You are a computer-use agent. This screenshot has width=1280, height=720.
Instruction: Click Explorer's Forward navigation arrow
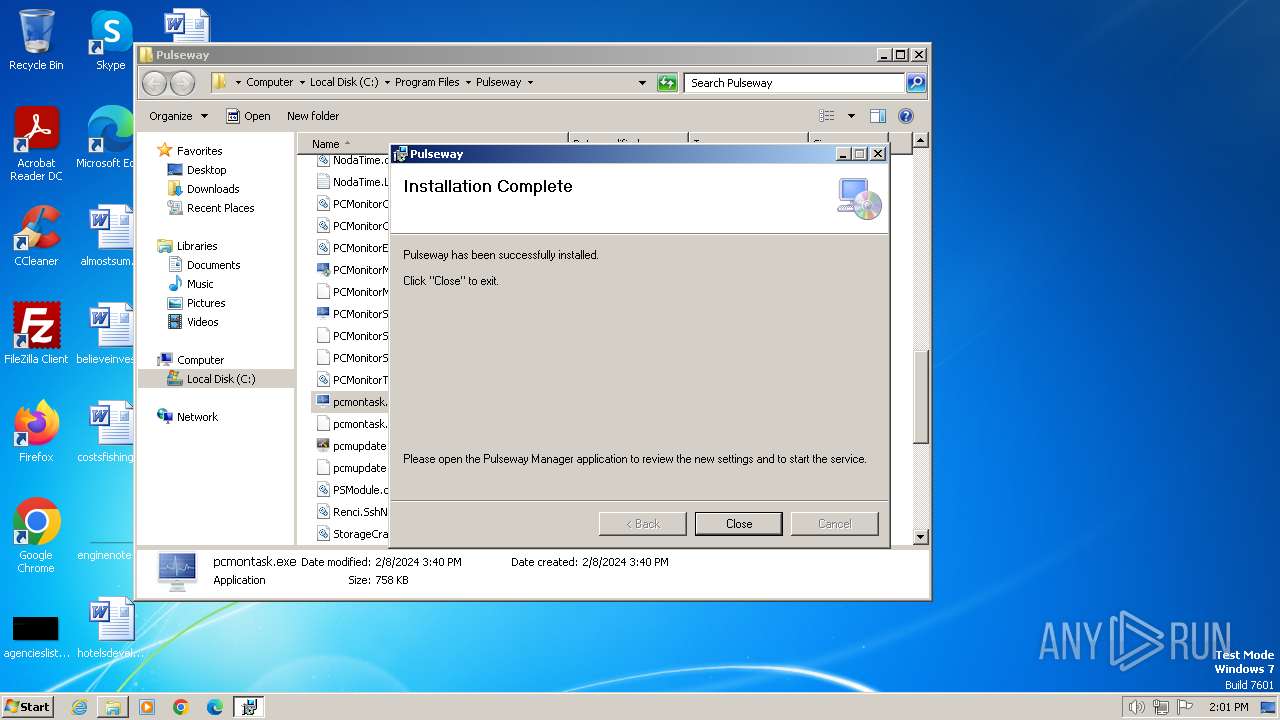182,83
